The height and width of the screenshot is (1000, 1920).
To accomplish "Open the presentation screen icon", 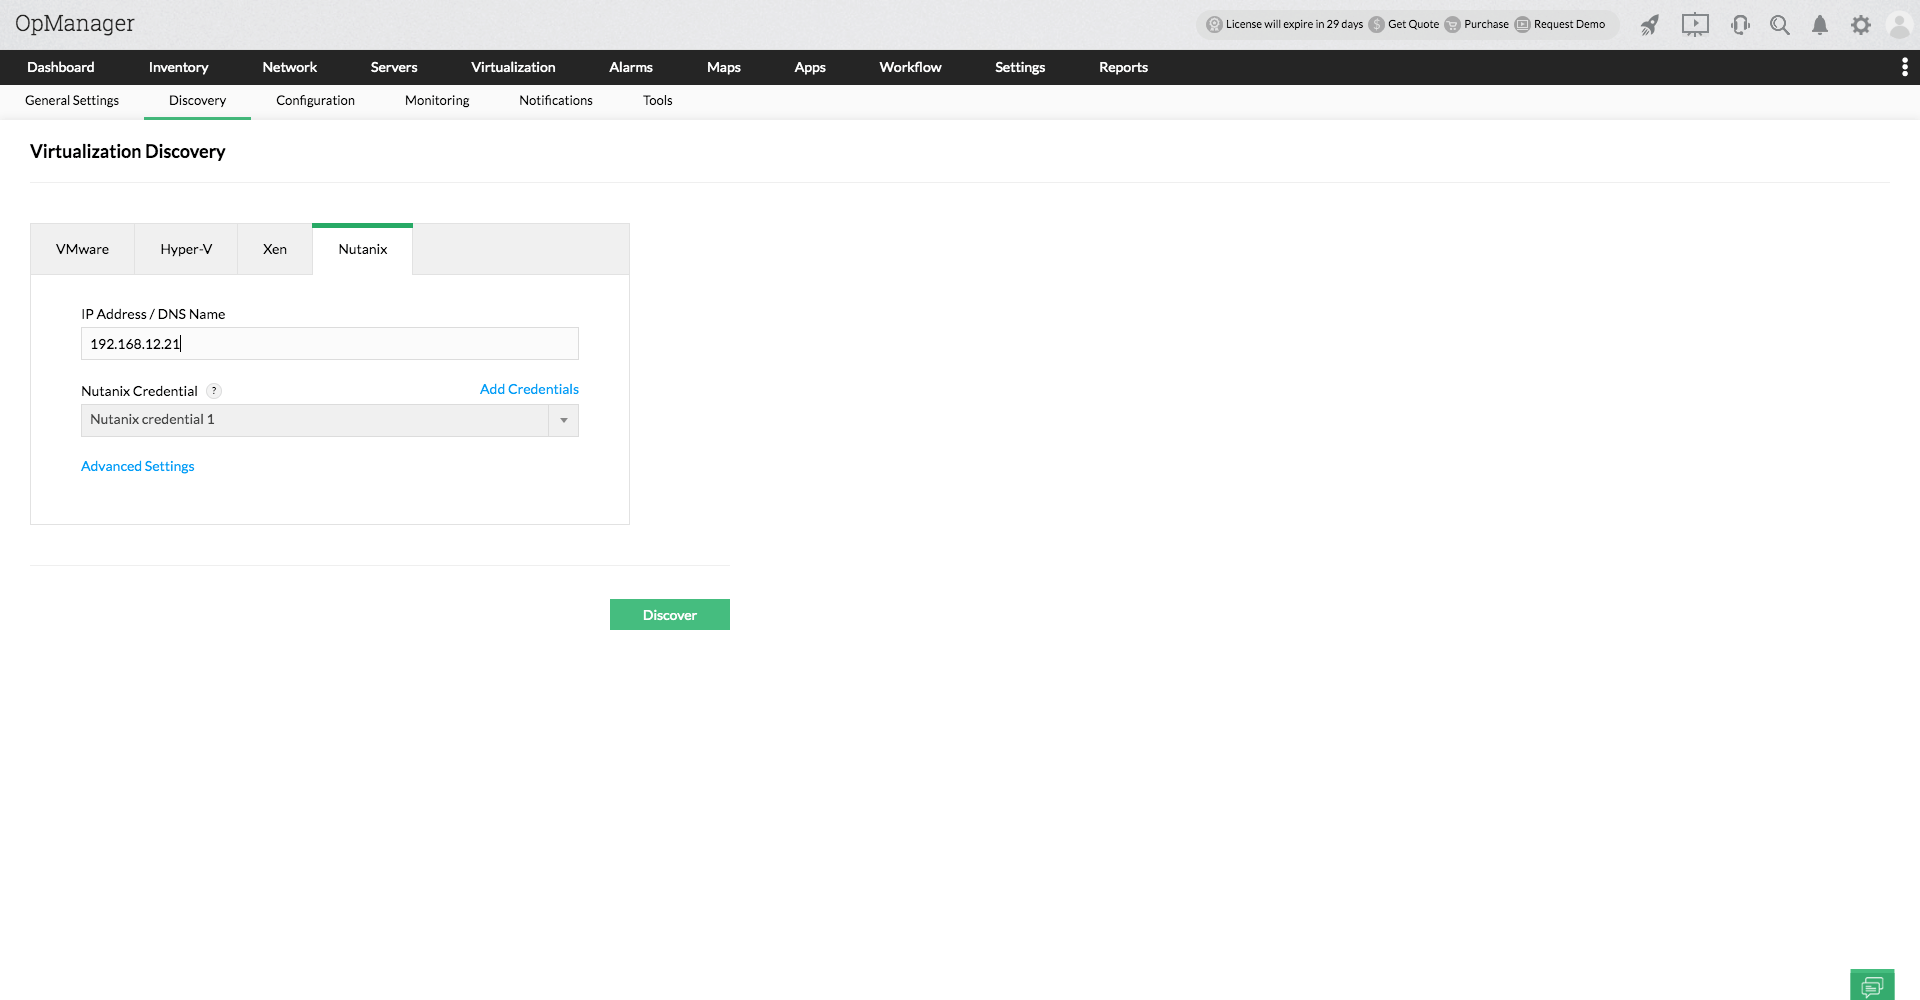I will (x=1695, y=25).
